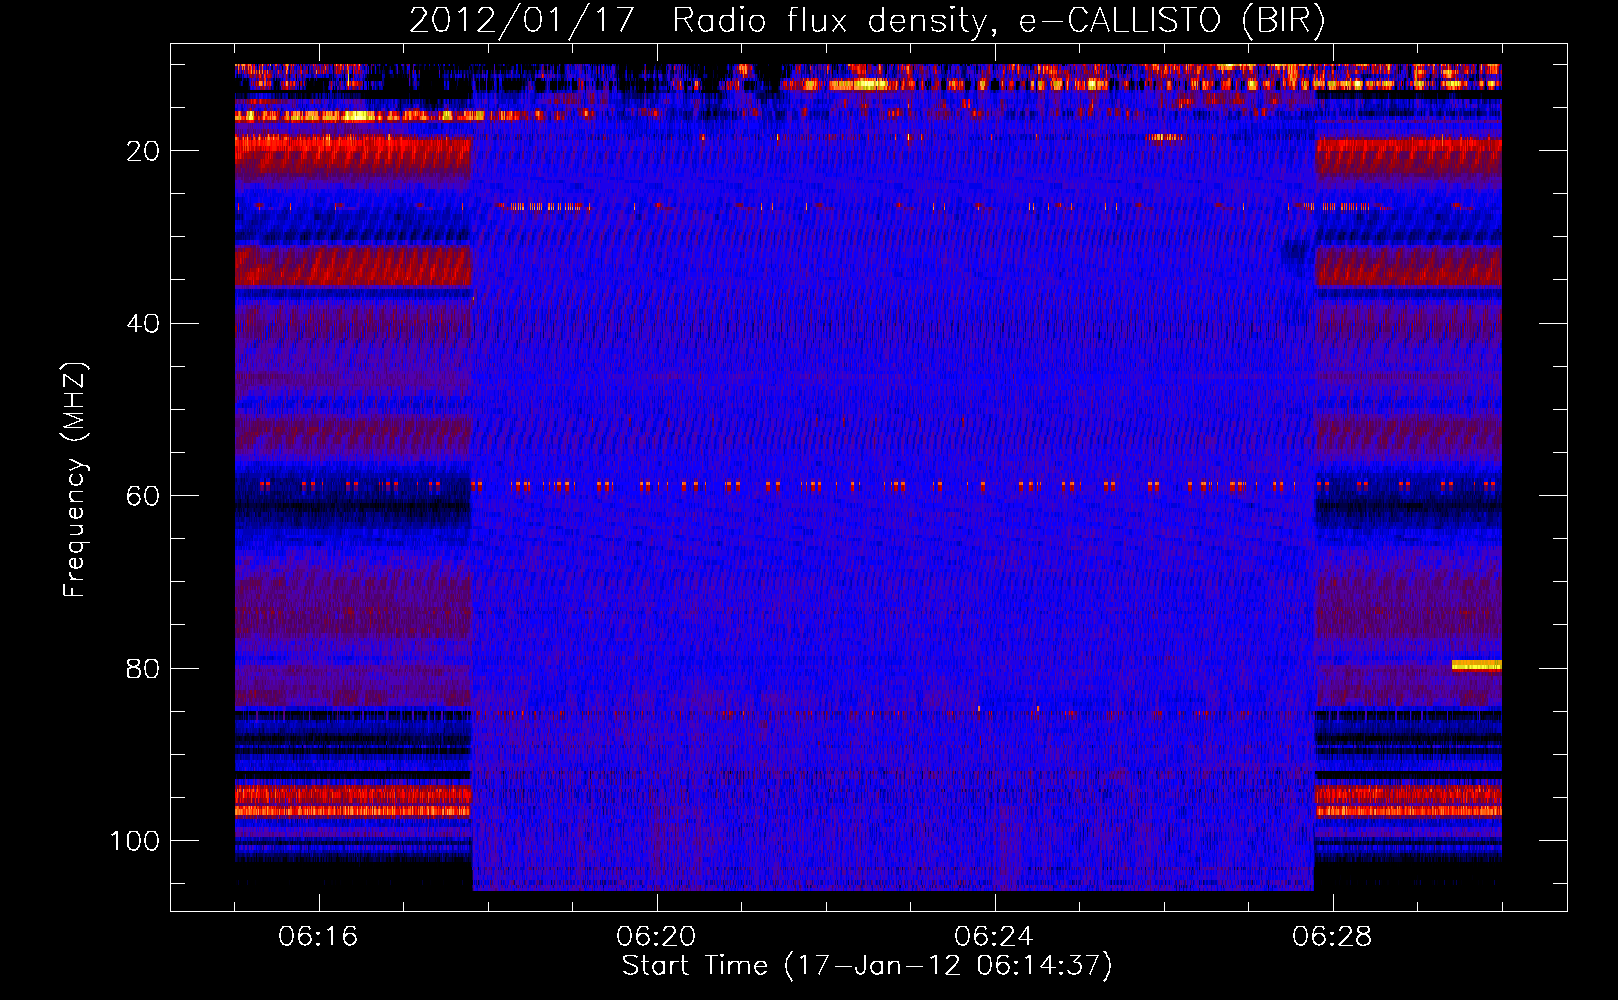This screenshot has height=1000, width=1618.
Task: Click the 60 MHz frequency label
Action: (x=143, y=497)
